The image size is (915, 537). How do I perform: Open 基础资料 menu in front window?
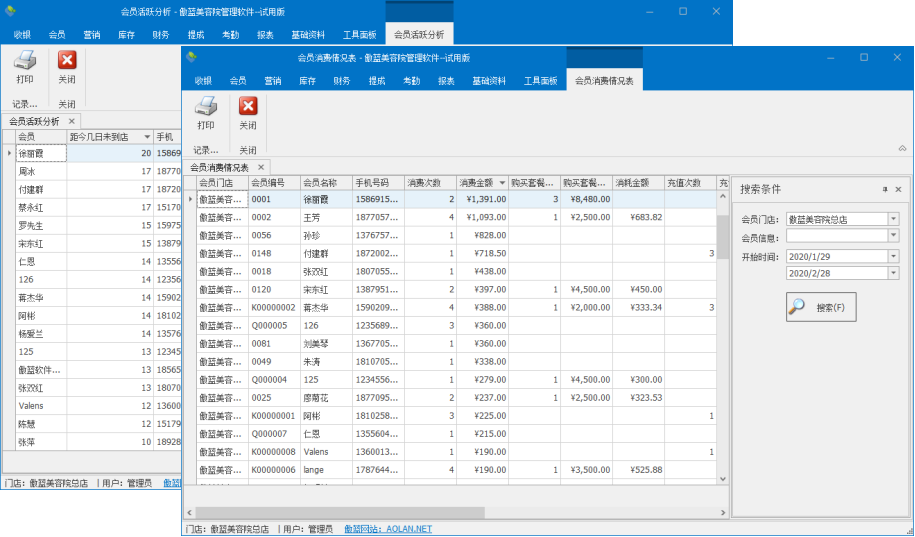point(489,81)
